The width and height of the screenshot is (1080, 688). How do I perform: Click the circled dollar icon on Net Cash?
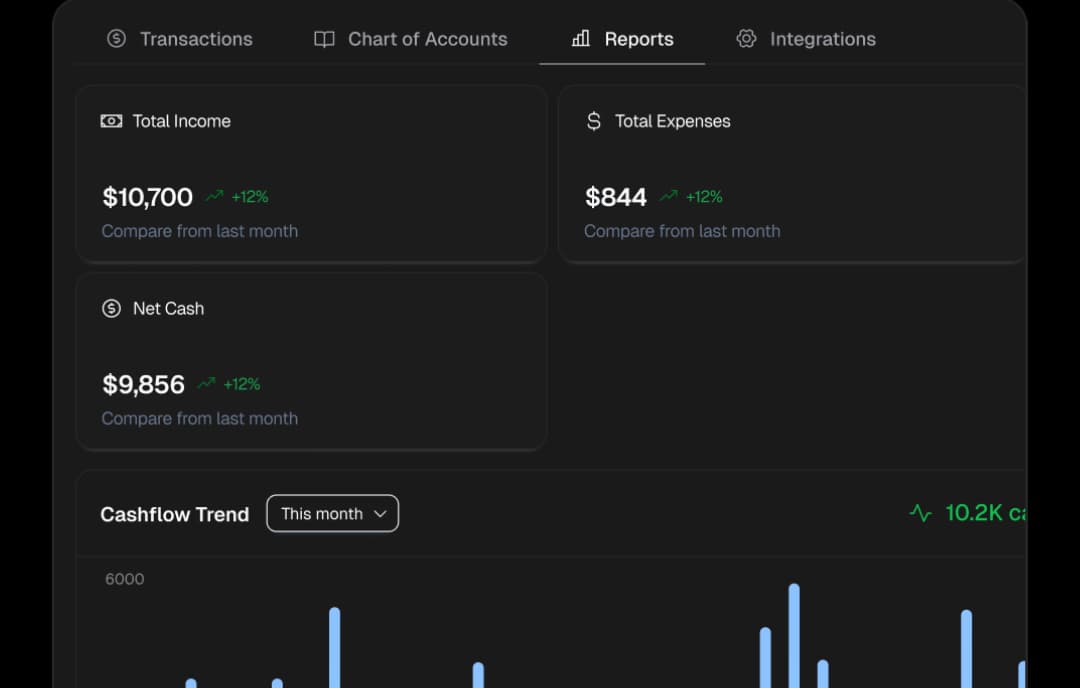[110, 308]
